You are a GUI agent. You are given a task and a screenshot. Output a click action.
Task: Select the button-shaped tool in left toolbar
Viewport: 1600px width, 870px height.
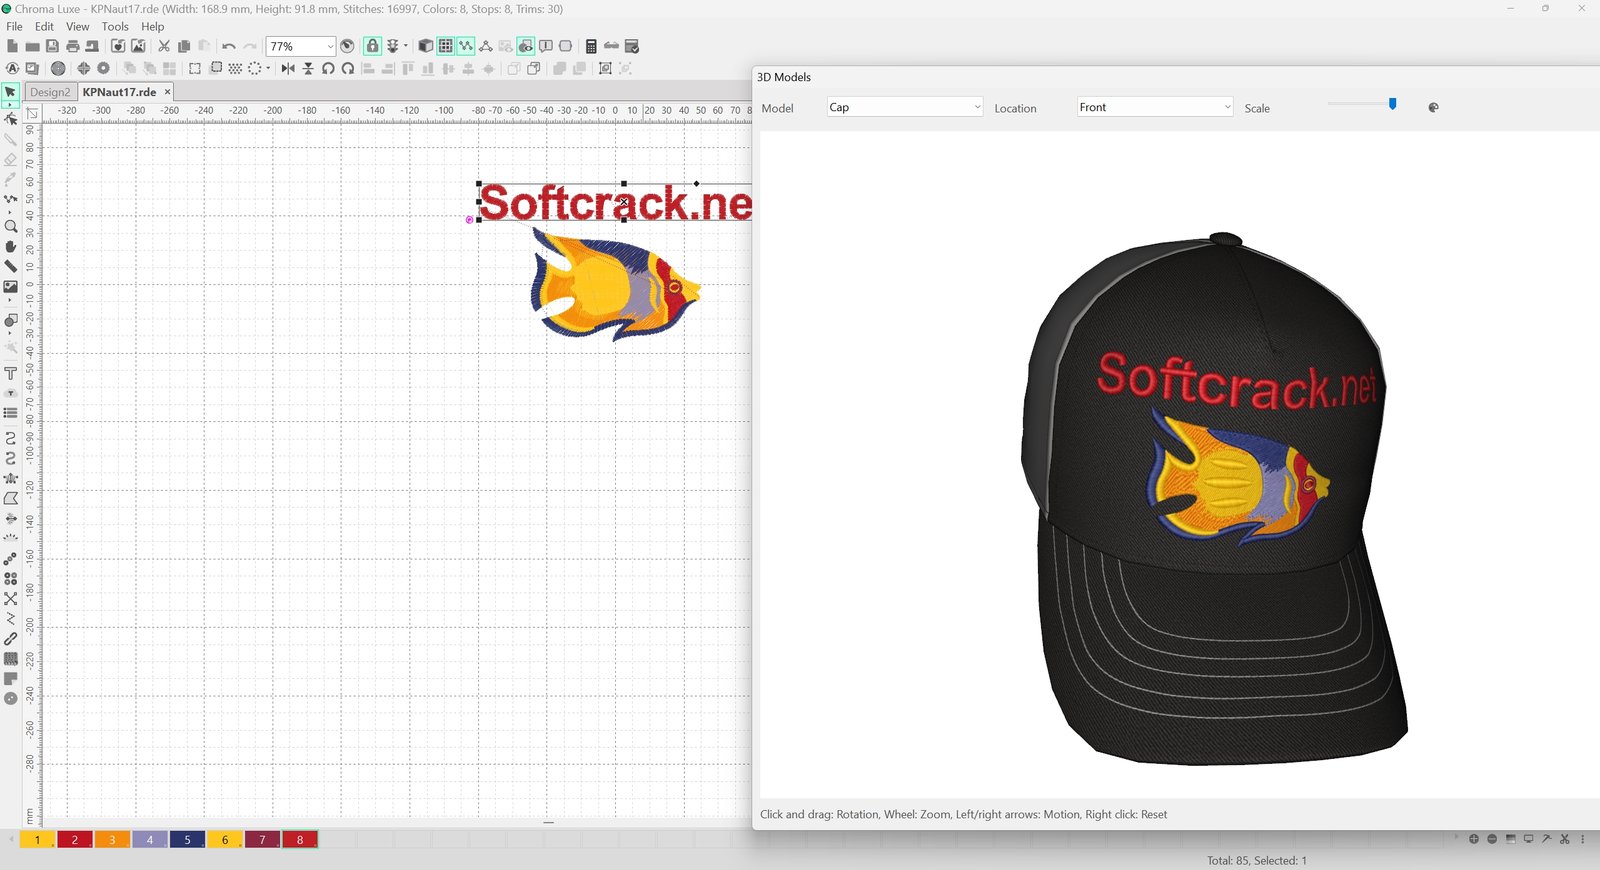coord(11,698)
